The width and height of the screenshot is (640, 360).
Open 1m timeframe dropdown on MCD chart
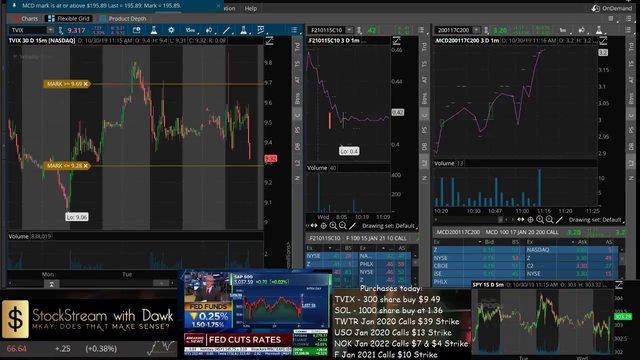[x=563, y=30]
